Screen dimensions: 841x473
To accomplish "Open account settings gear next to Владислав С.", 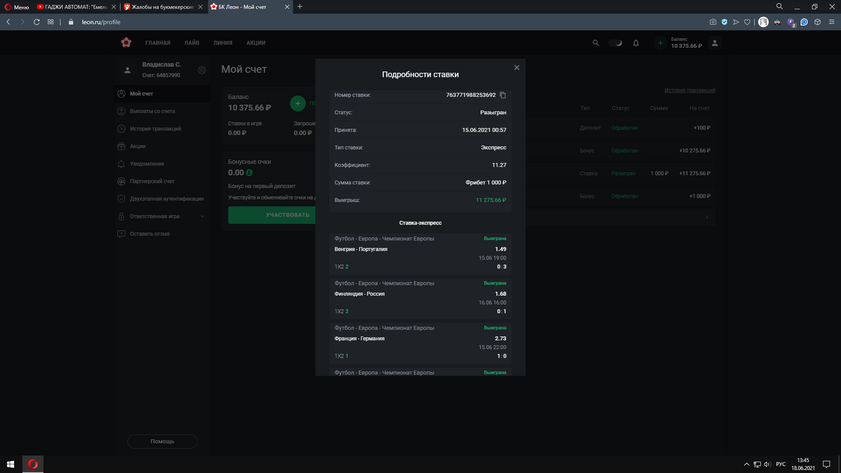I will [x=202, y=70].
